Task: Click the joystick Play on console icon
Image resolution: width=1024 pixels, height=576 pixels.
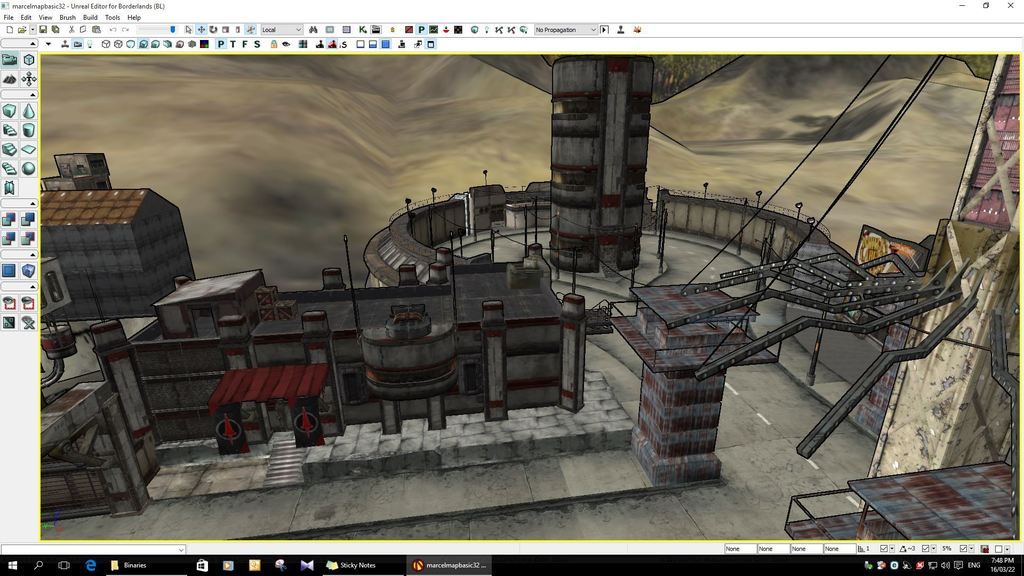Action: click(620, 29)
